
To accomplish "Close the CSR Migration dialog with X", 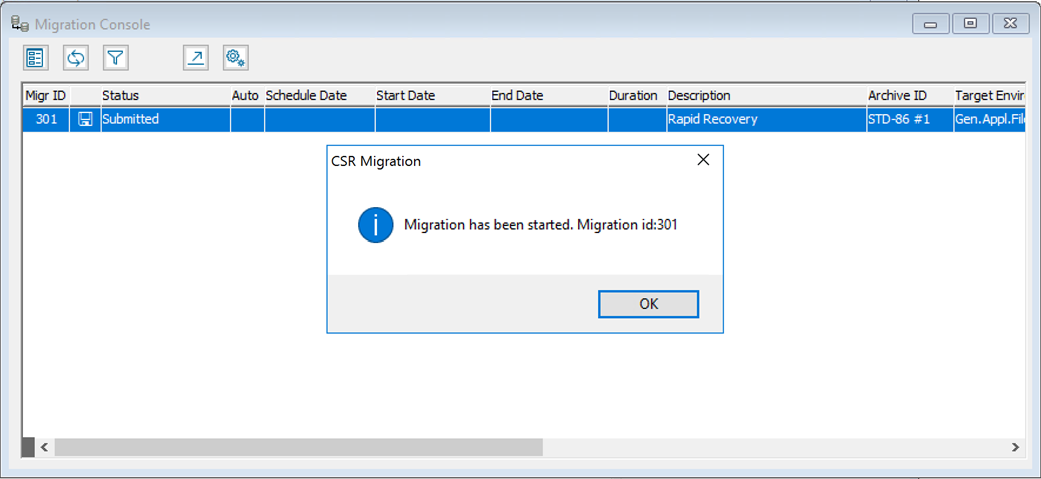I will [x=703, y=160].
